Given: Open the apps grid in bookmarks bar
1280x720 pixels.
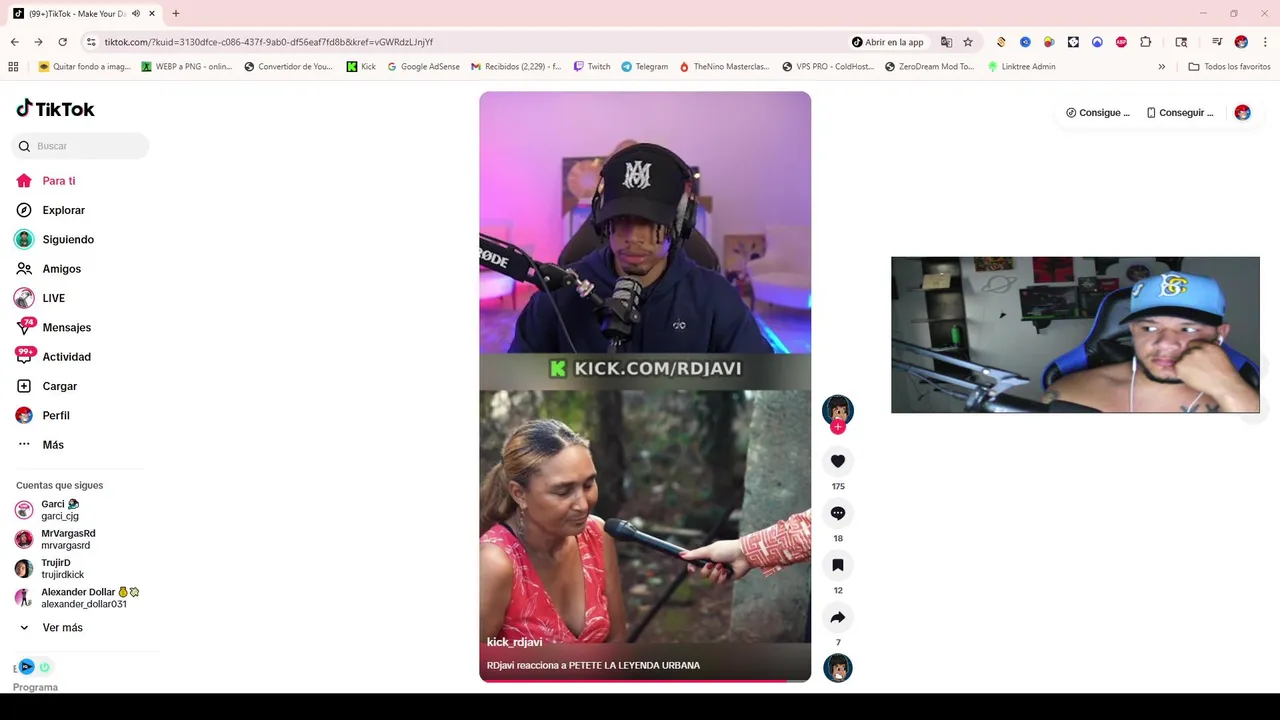Looking at the screenshot, I should [x=13, y=67].
